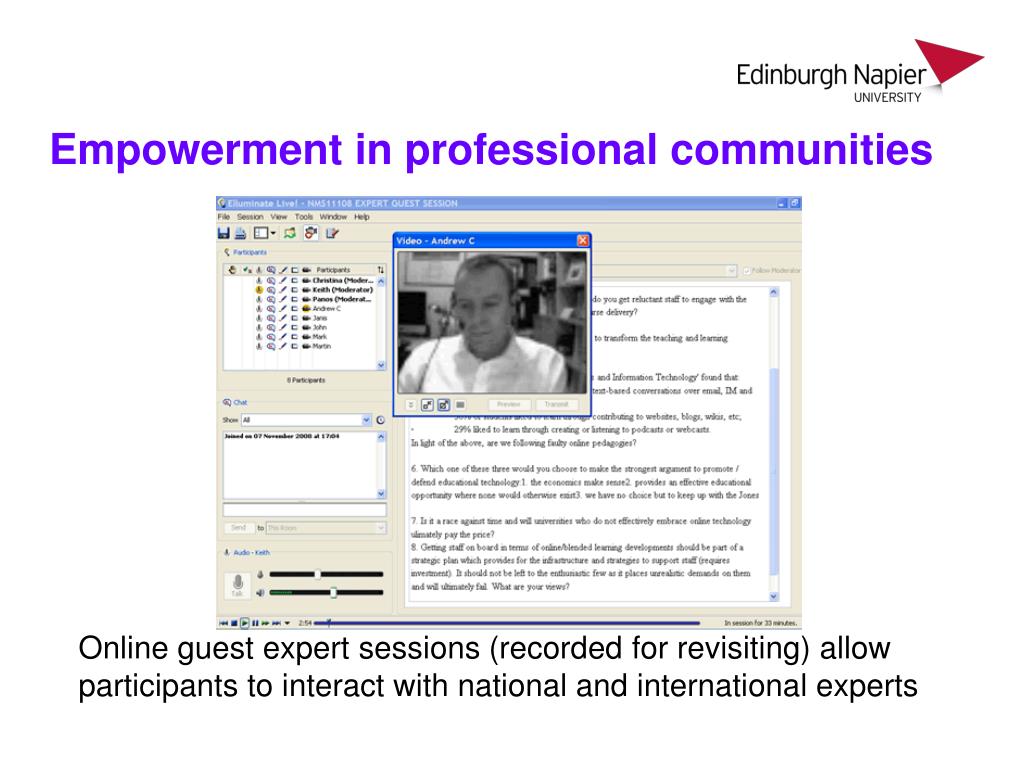Collapse the Participants panel header

[x=245, y=252]
